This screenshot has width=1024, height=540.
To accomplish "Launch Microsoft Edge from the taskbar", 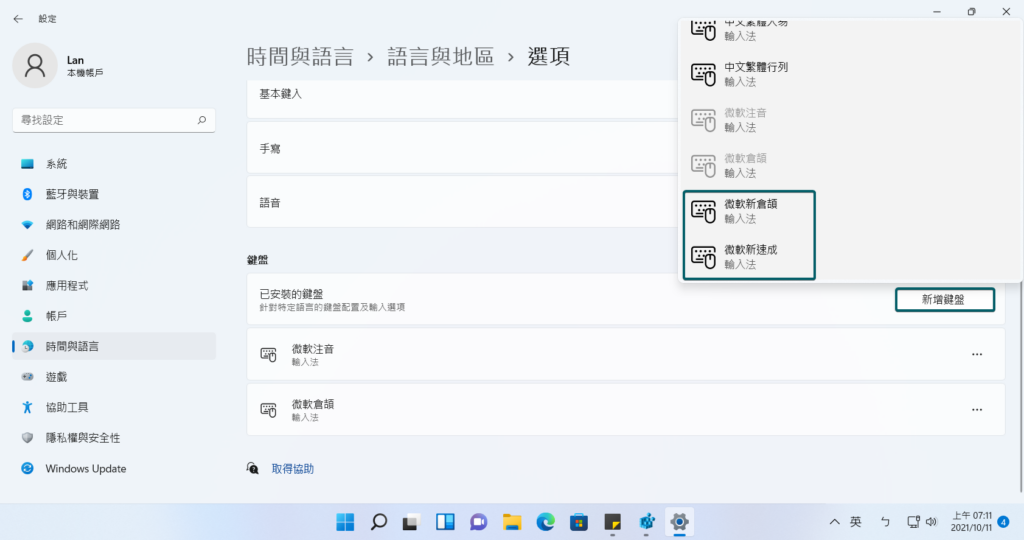I will tap(546, 522).
